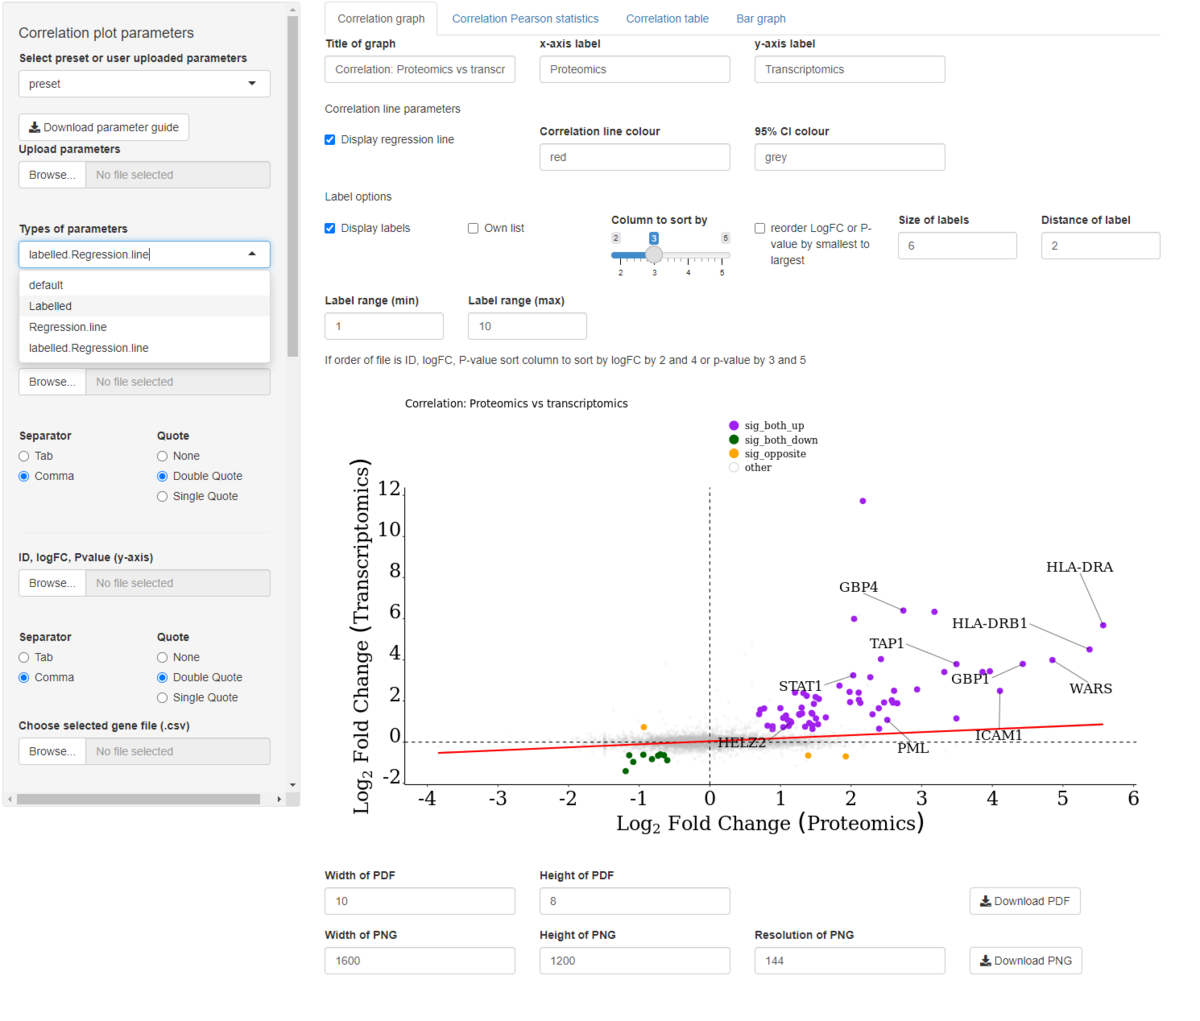Screen dimensions: 1200x1021
Task: Select None in the first Quote group
Action: tap(162, 456)
